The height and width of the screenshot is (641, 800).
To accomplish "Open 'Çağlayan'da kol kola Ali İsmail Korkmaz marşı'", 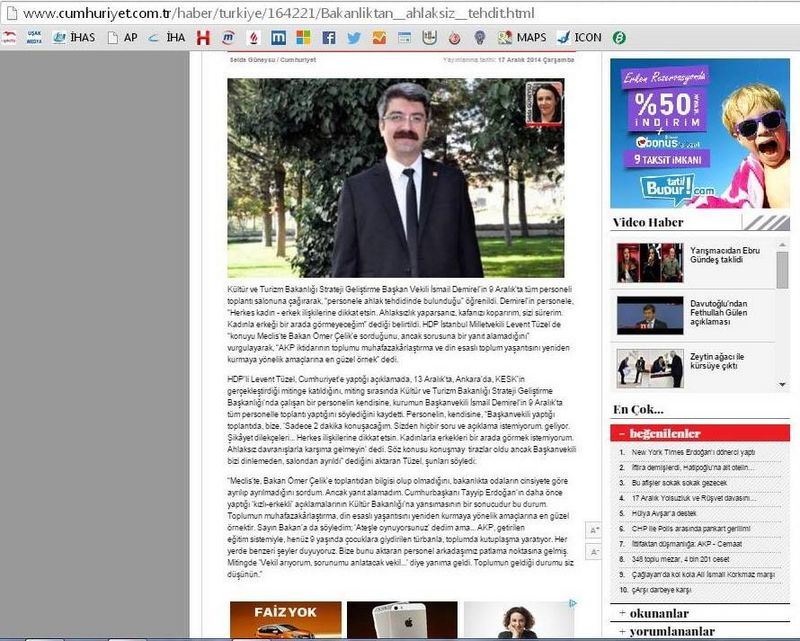I will click(x=703, y=575).
